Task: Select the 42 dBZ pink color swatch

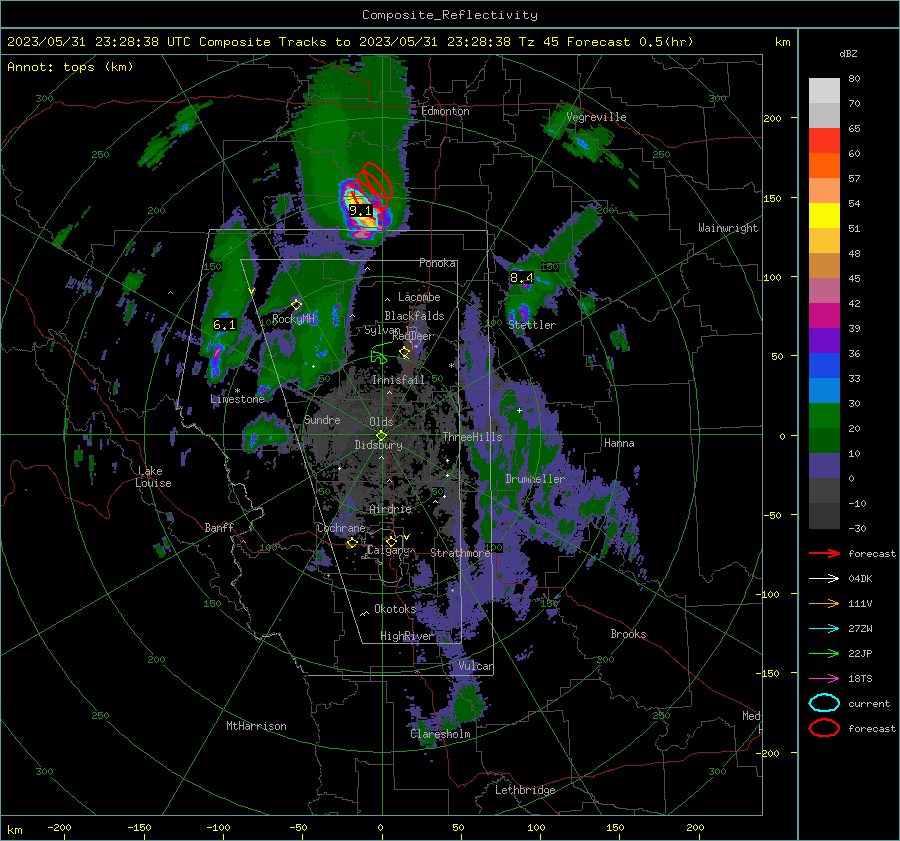Action: pyautogui.click(x=824, y=290)
